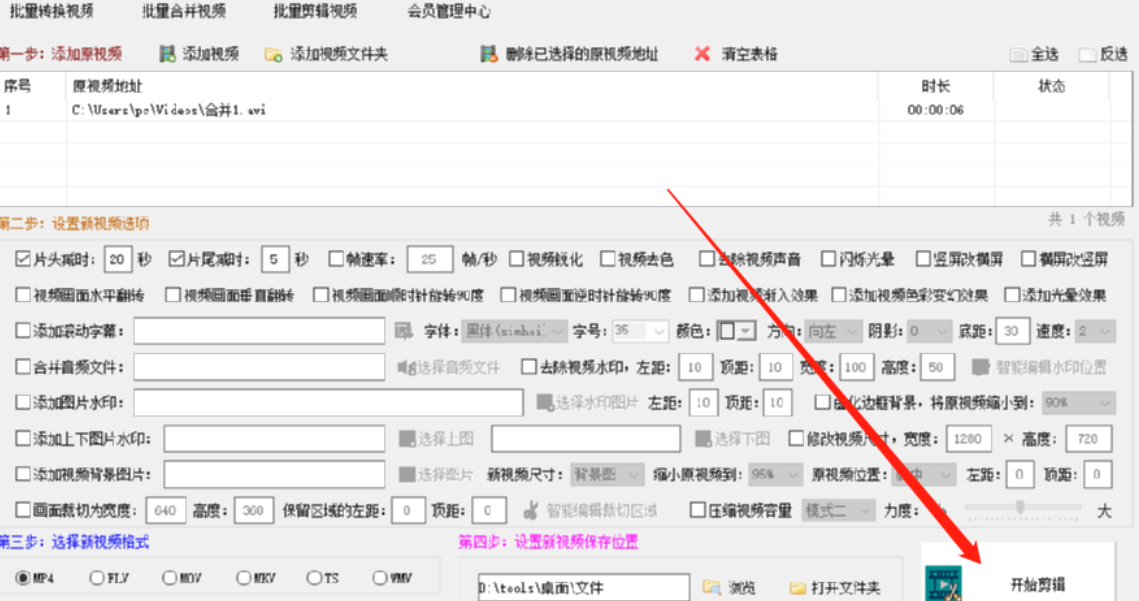Screen dimensions: 1139x601
Task: Open the 颜色 color dropdown
Action: coord(737,331)
